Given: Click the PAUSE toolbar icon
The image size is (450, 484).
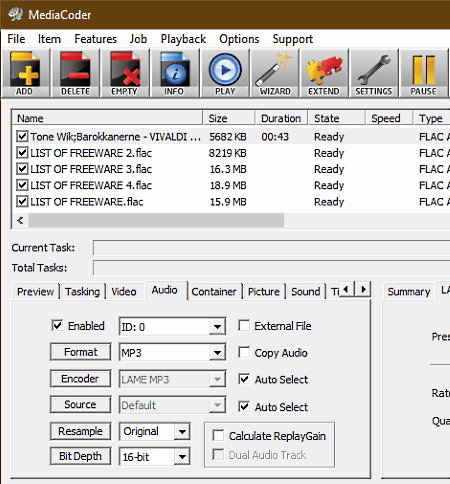Looking at the screenshot, I should (x=423, y=73).
